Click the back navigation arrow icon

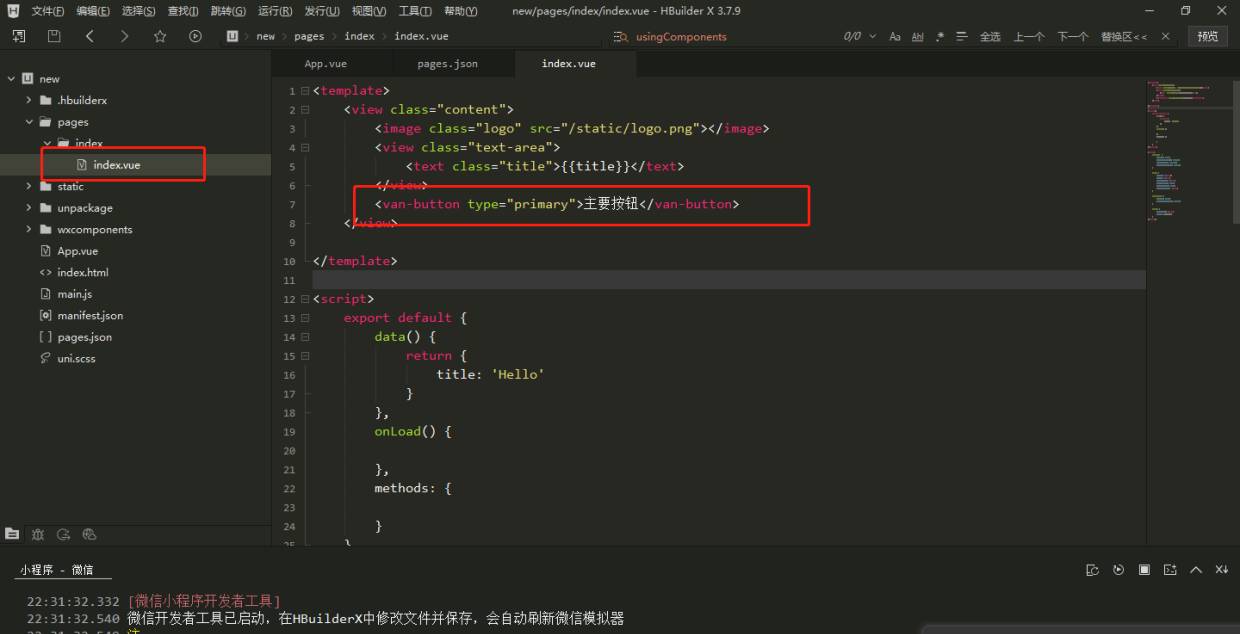[x=89, y=36]
